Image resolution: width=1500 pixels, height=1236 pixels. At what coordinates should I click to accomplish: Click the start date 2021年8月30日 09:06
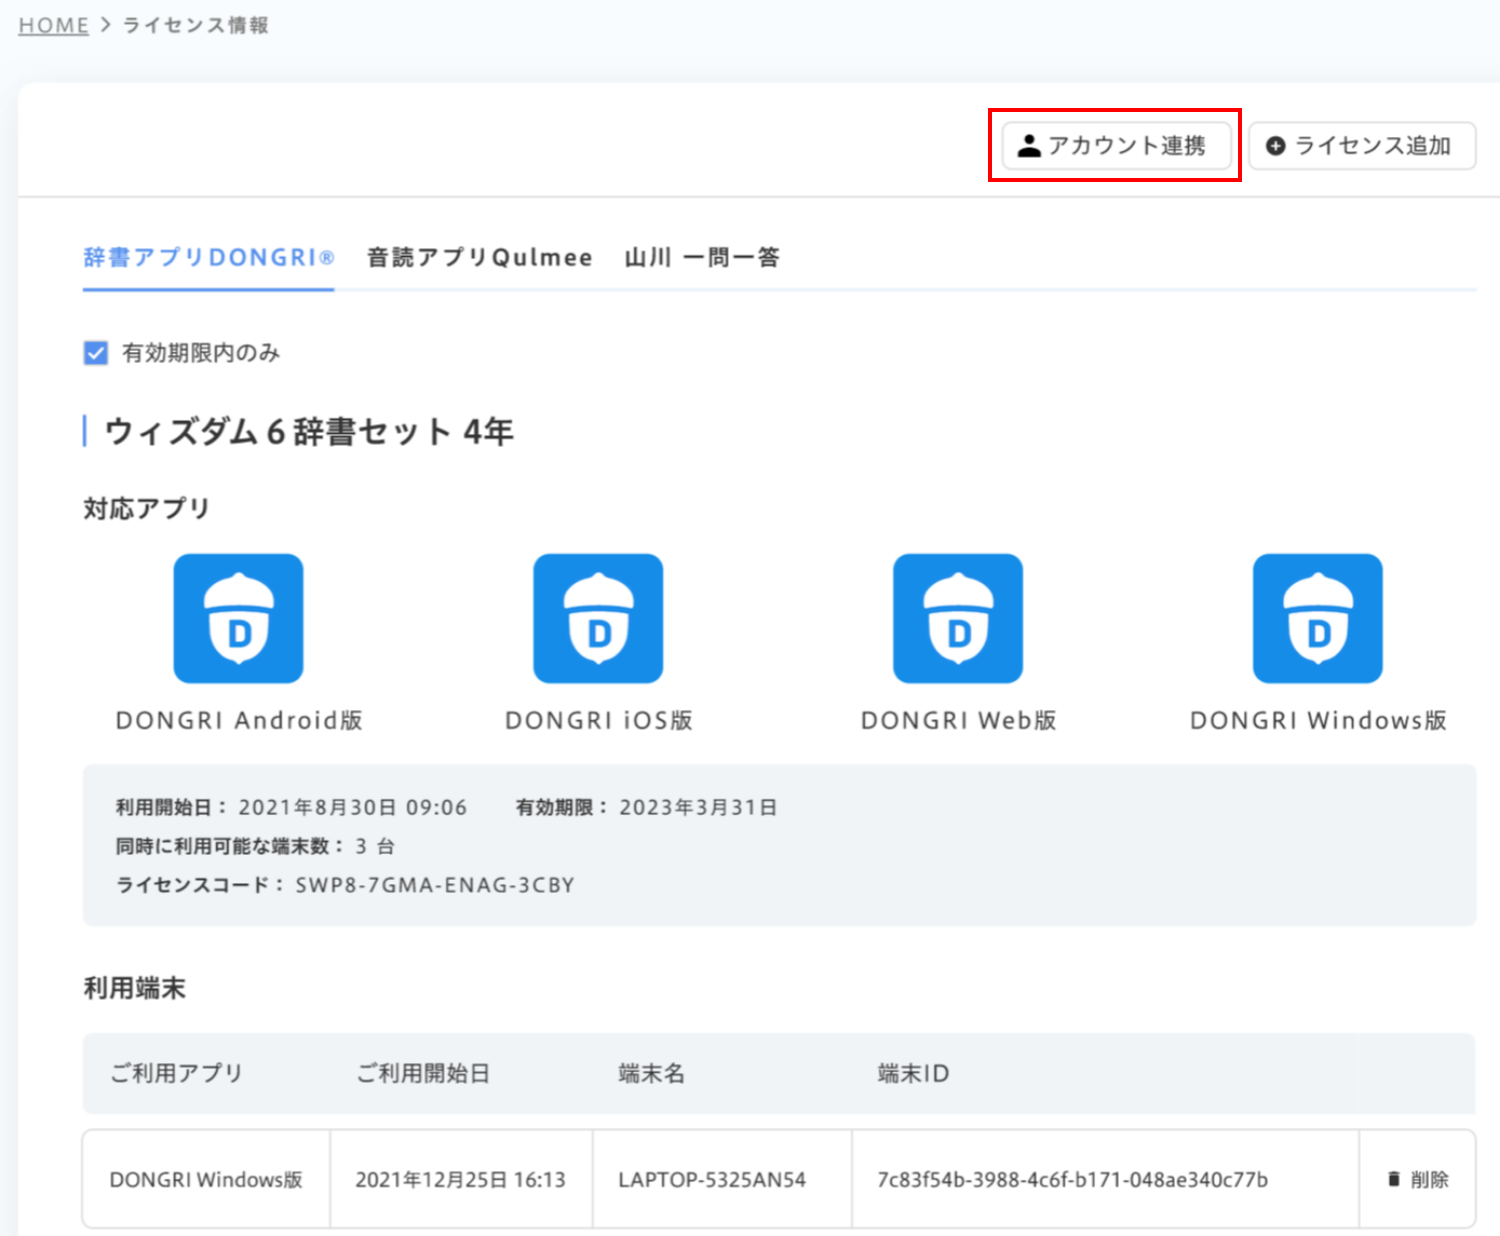pos(352,807)
